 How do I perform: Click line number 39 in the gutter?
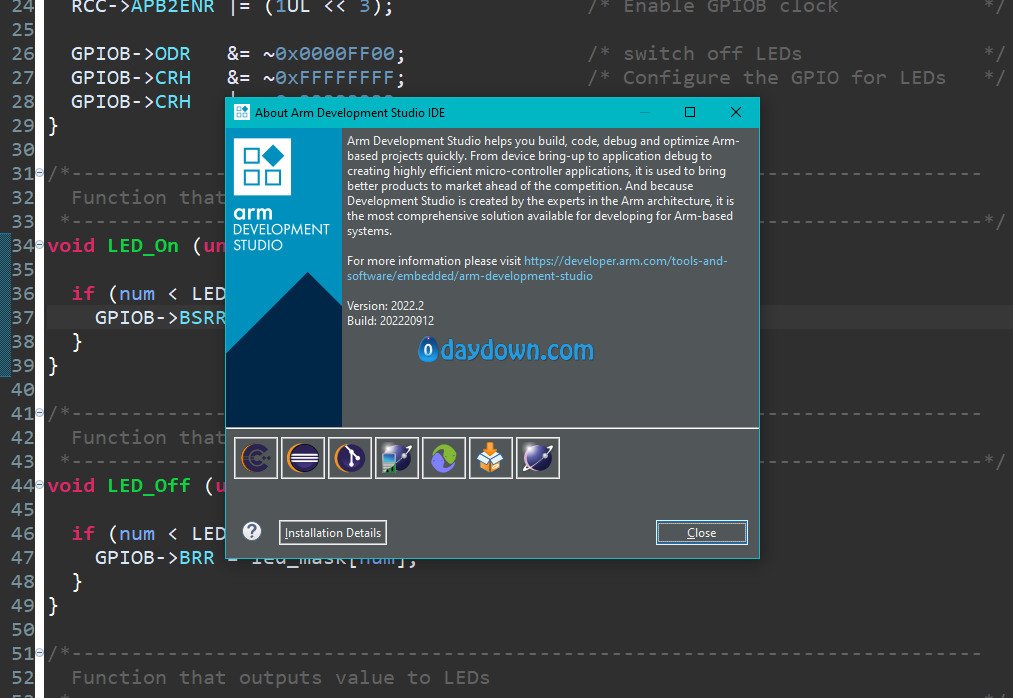coord(23,365)
